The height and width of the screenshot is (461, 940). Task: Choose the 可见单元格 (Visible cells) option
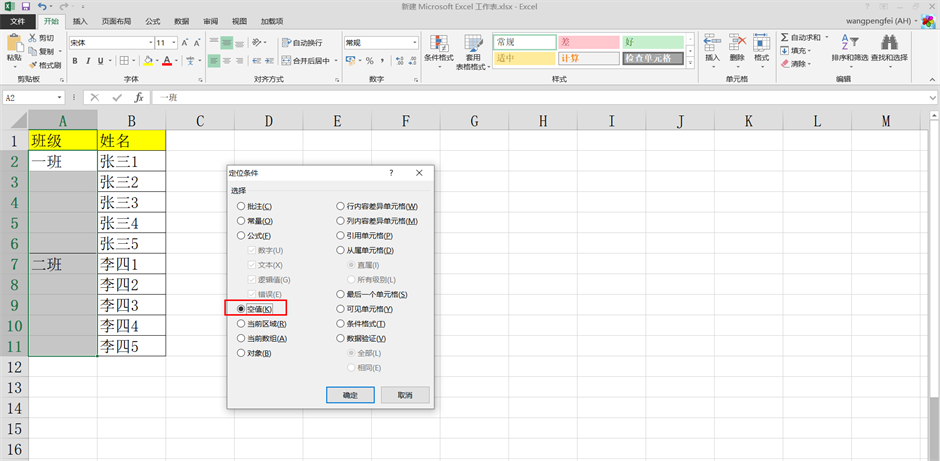click(x=341, y=309)
